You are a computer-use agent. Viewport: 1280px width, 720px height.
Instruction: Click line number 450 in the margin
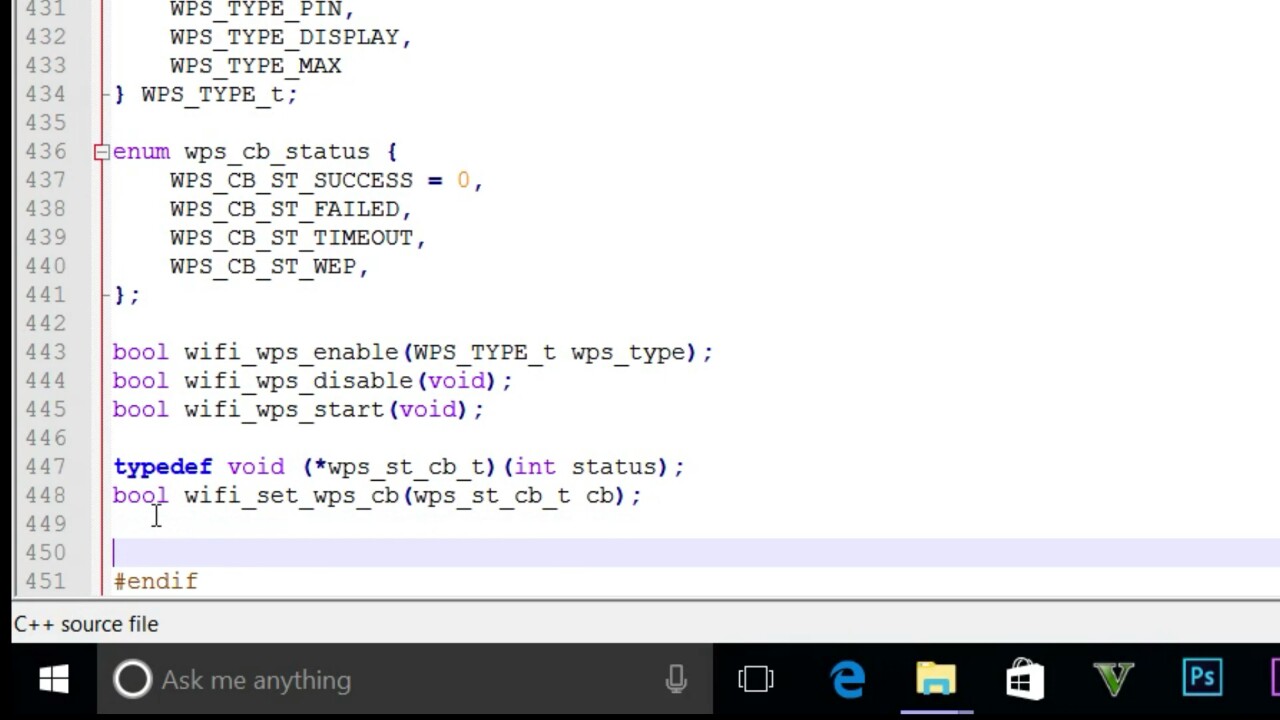click(x=44, y=553)
